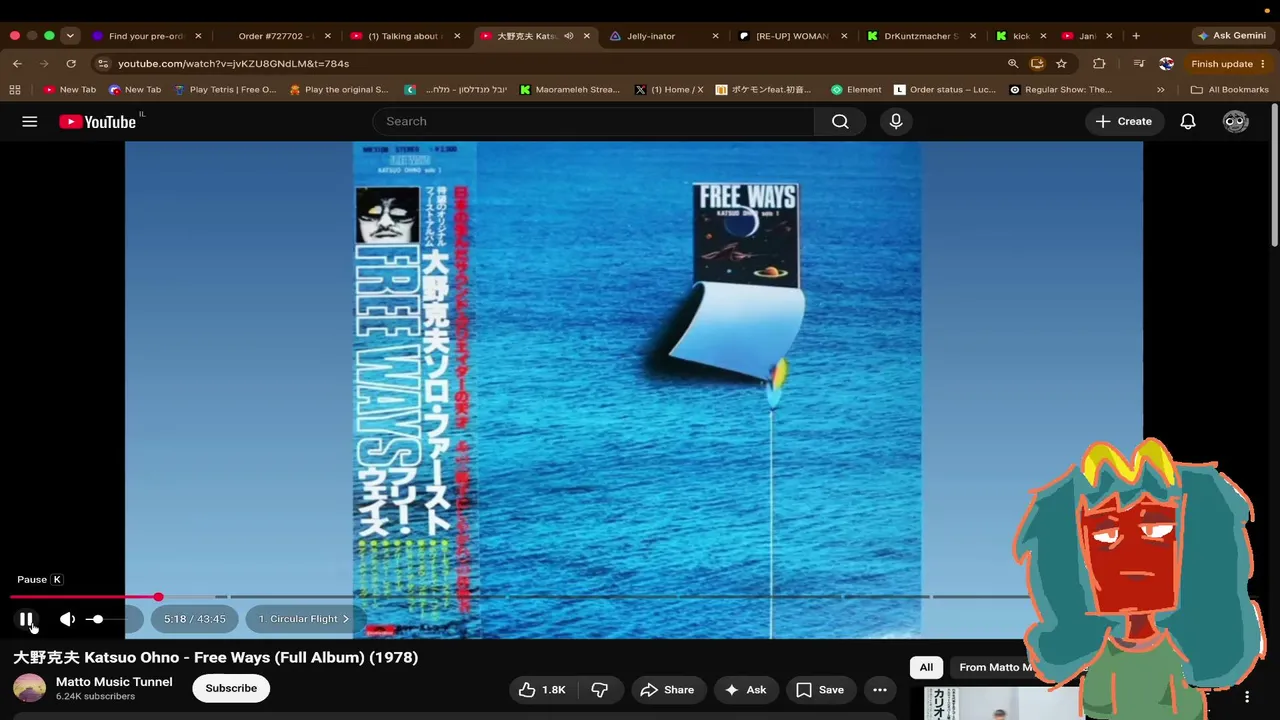Like the video (1.8K)
1280x720 pixels.
point(542,690)
